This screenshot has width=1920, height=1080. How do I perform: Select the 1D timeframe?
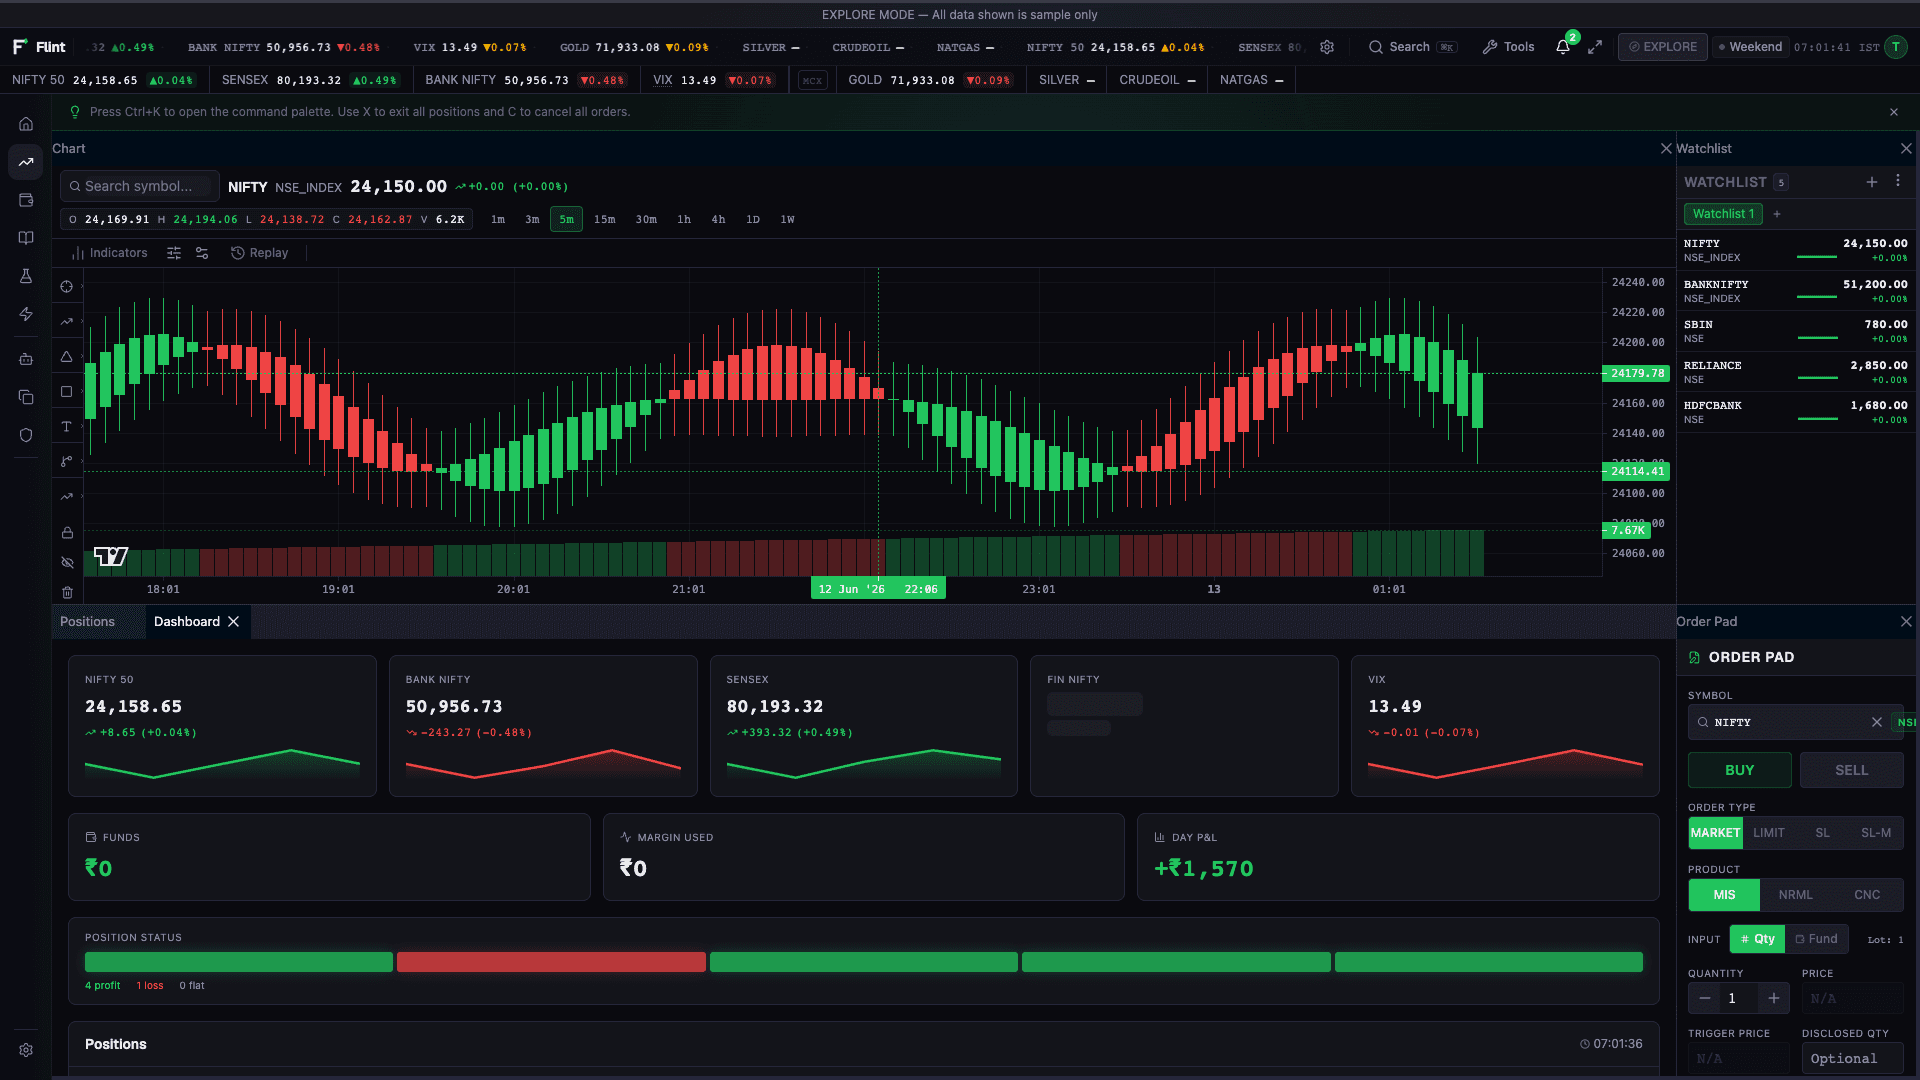752,219
